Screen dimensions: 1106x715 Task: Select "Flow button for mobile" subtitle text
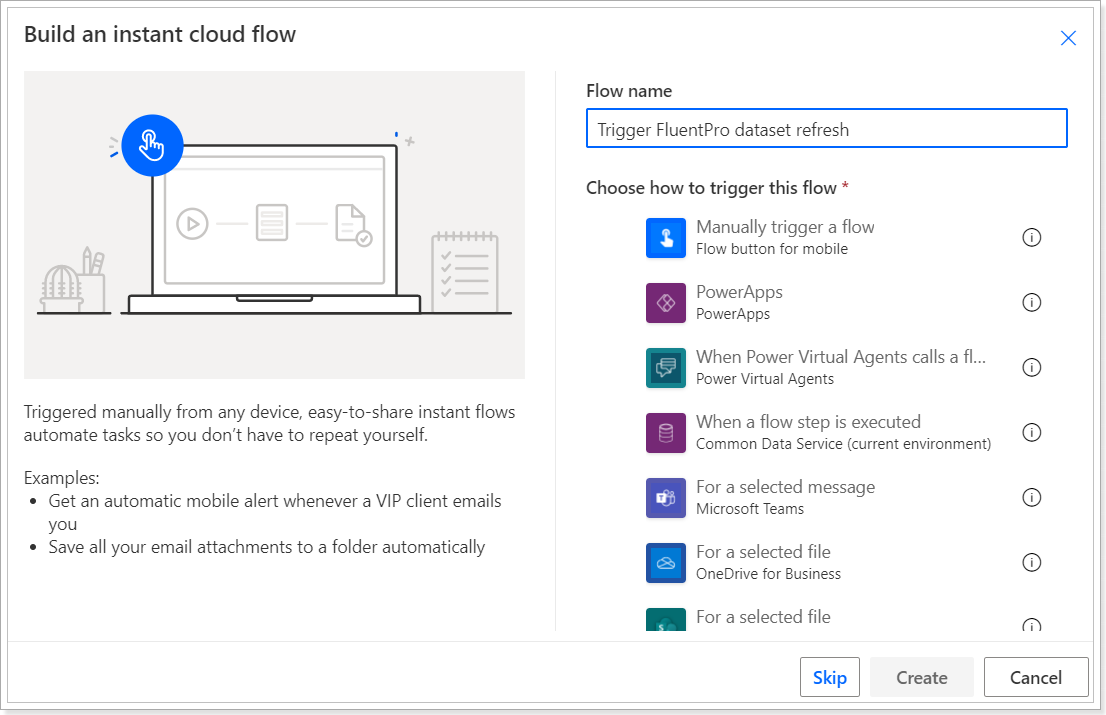(x=772, y=249)
